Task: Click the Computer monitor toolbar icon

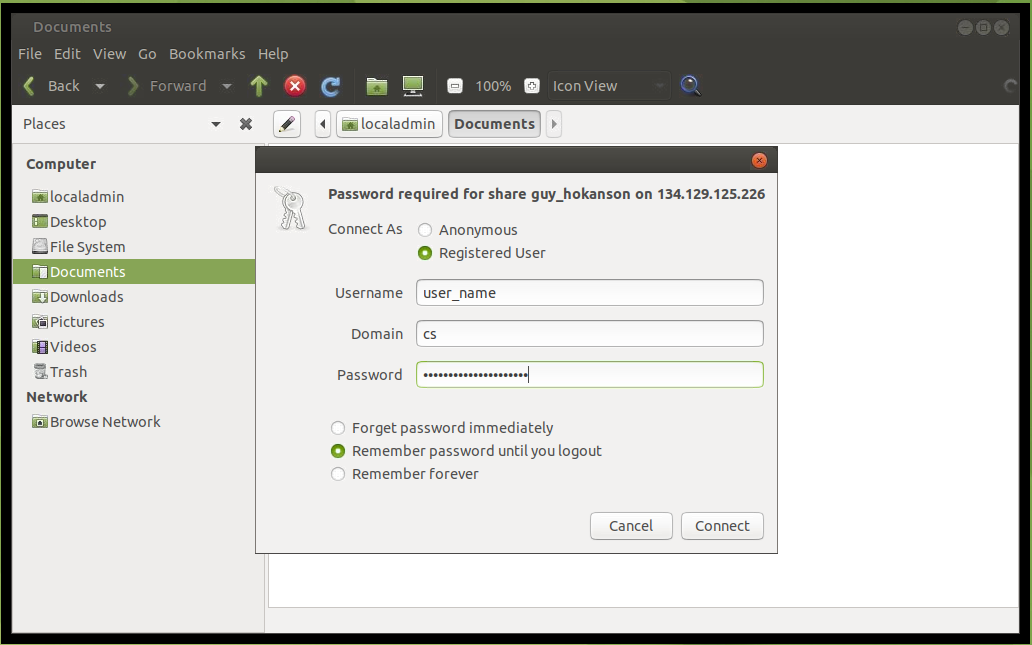Action: point(413,86)
